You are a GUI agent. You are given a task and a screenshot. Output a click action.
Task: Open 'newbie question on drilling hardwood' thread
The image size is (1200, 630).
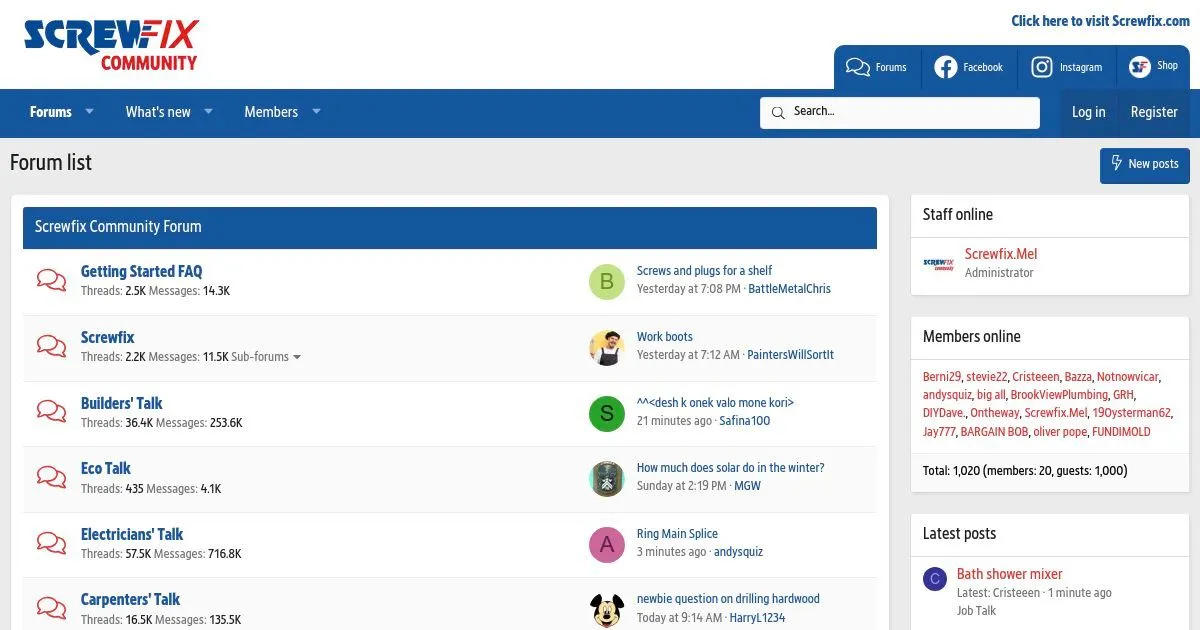click(728, 599)
